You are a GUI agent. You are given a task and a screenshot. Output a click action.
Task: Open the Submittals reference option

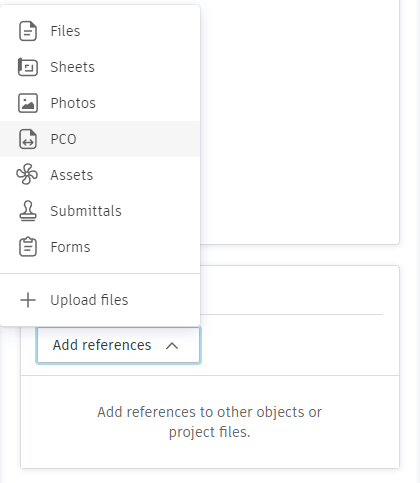(100, 211)
